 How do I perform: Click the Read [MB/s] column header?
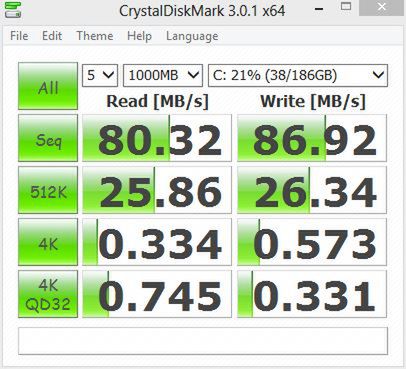point(157,101)
